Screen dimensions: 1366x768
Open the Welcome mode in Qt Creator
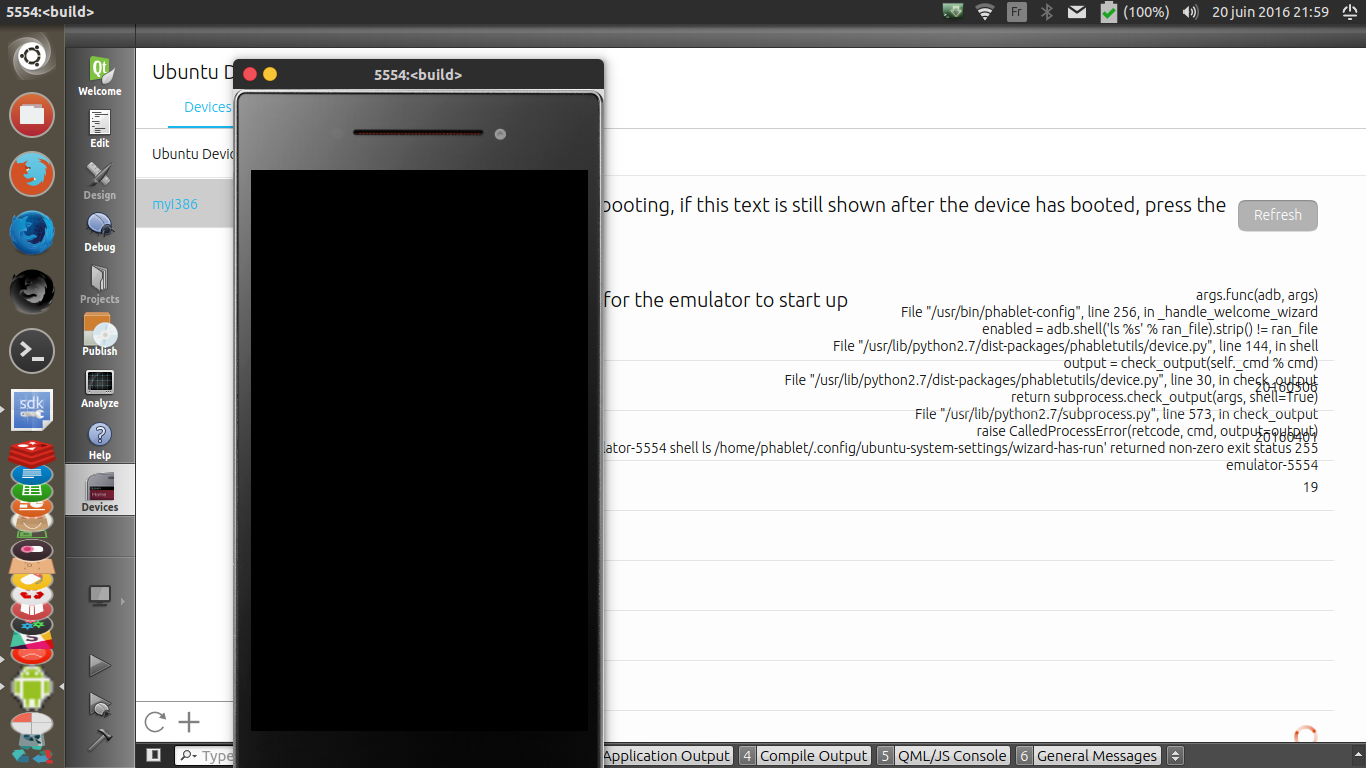coord(100,77)
